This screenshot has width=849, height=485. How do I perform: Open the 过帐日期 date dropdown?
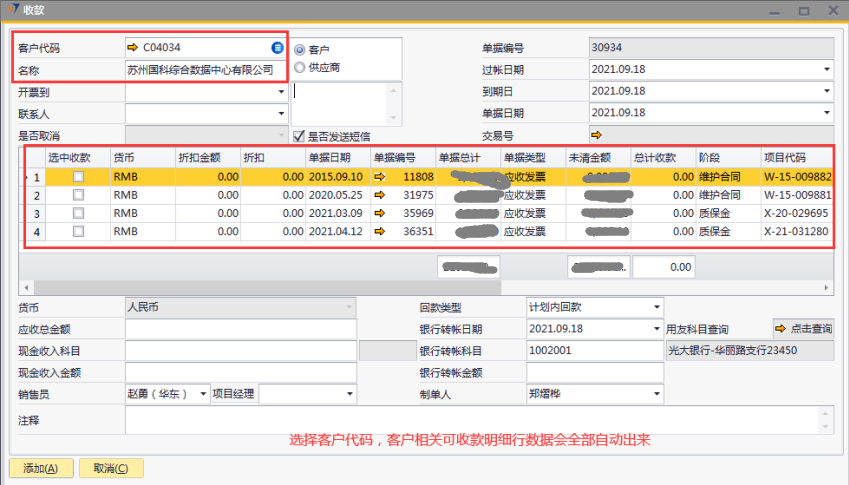(827, 70)
